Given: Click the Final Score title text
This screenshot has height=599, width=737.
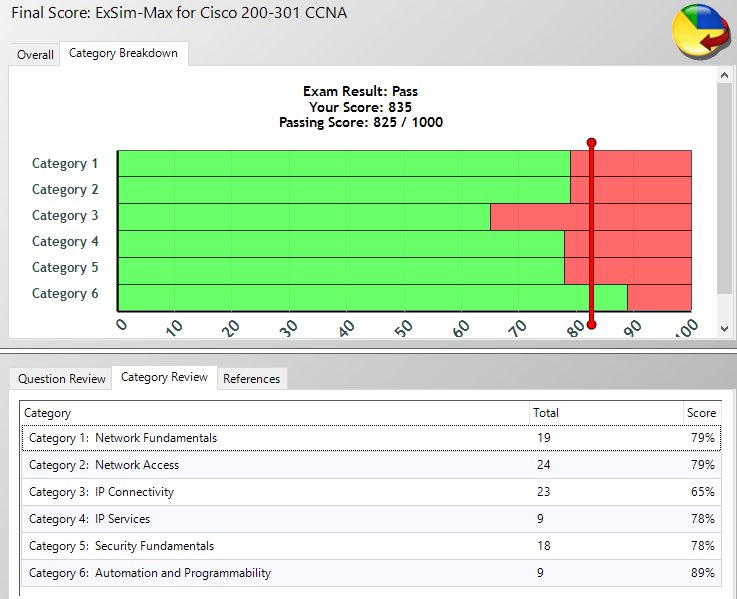Looking at the screenshot, I should pos(179,13).
